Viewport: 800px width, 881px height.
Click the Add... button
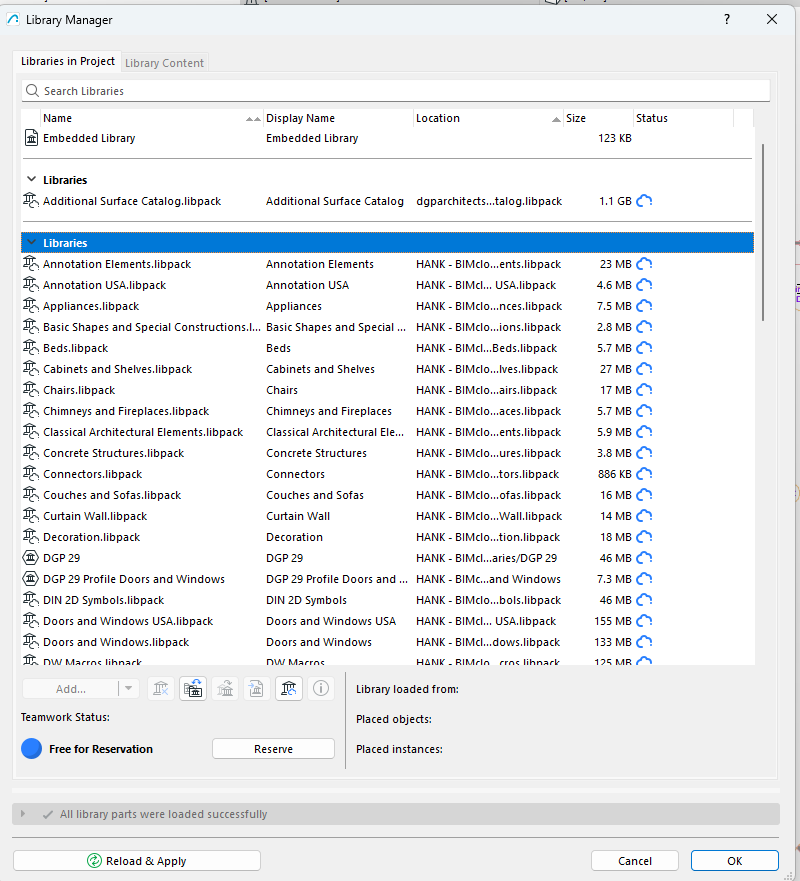[x=70, y=688]
